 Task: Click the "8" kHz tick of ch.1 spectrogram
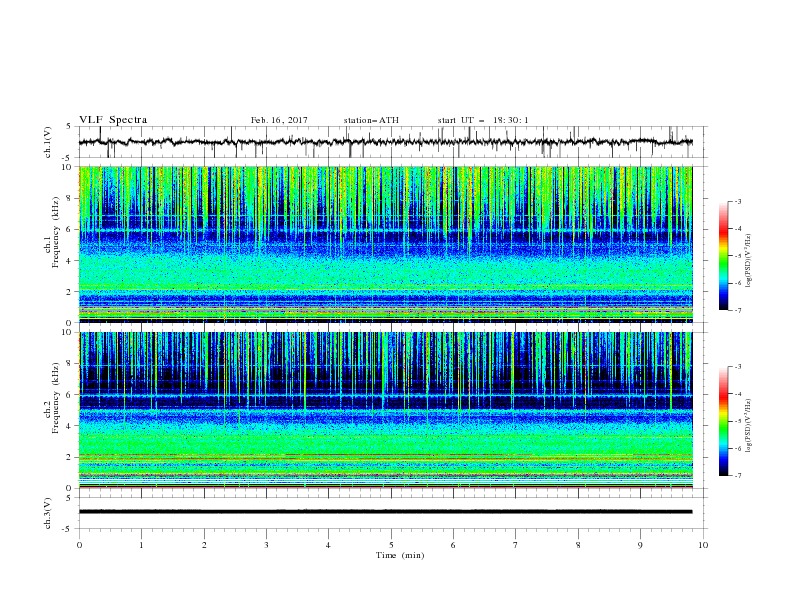[x=70, y=198]
